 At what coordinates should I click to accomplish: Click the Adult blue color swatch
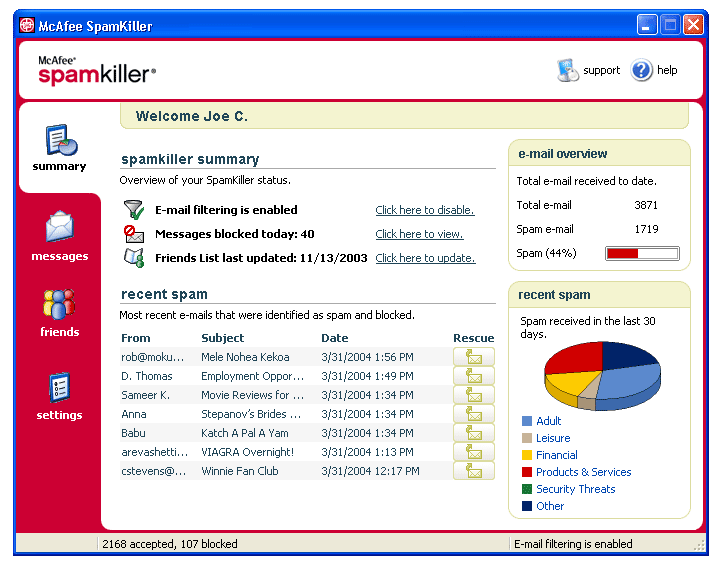coord(527,421)
